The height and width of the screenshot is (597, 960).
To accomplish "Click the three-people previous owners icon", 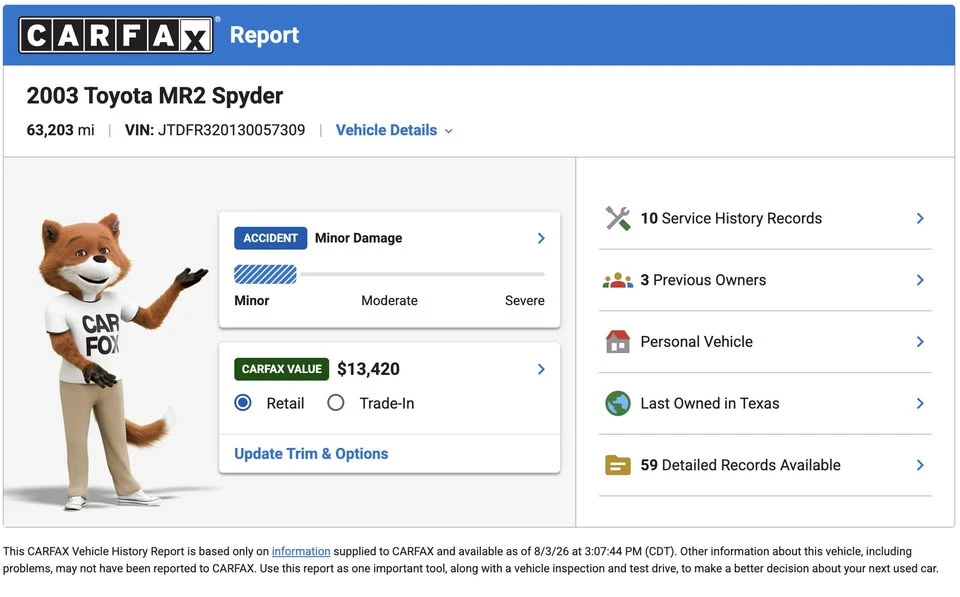I will click(618, 280).
